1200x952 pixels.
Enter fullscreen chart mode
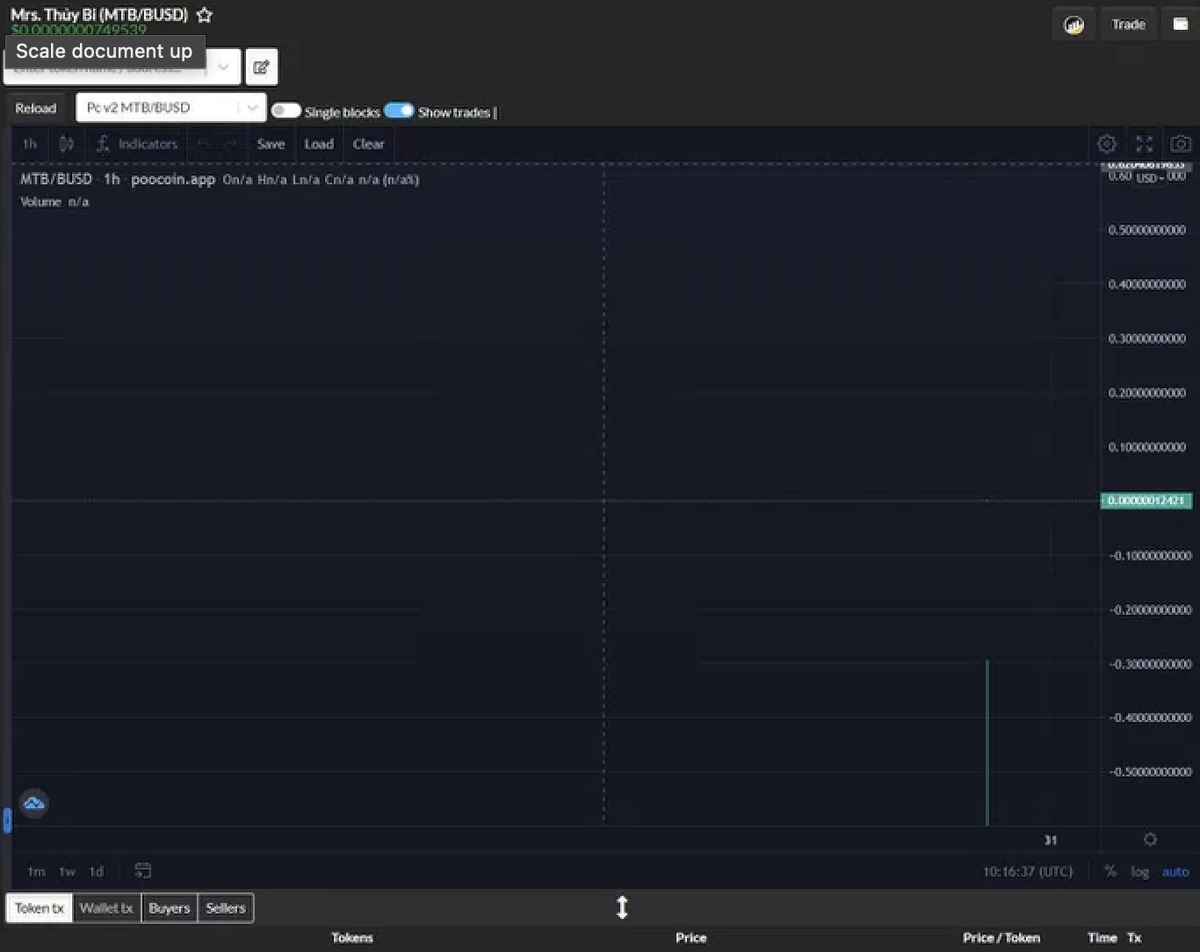tap(1144, 144)
